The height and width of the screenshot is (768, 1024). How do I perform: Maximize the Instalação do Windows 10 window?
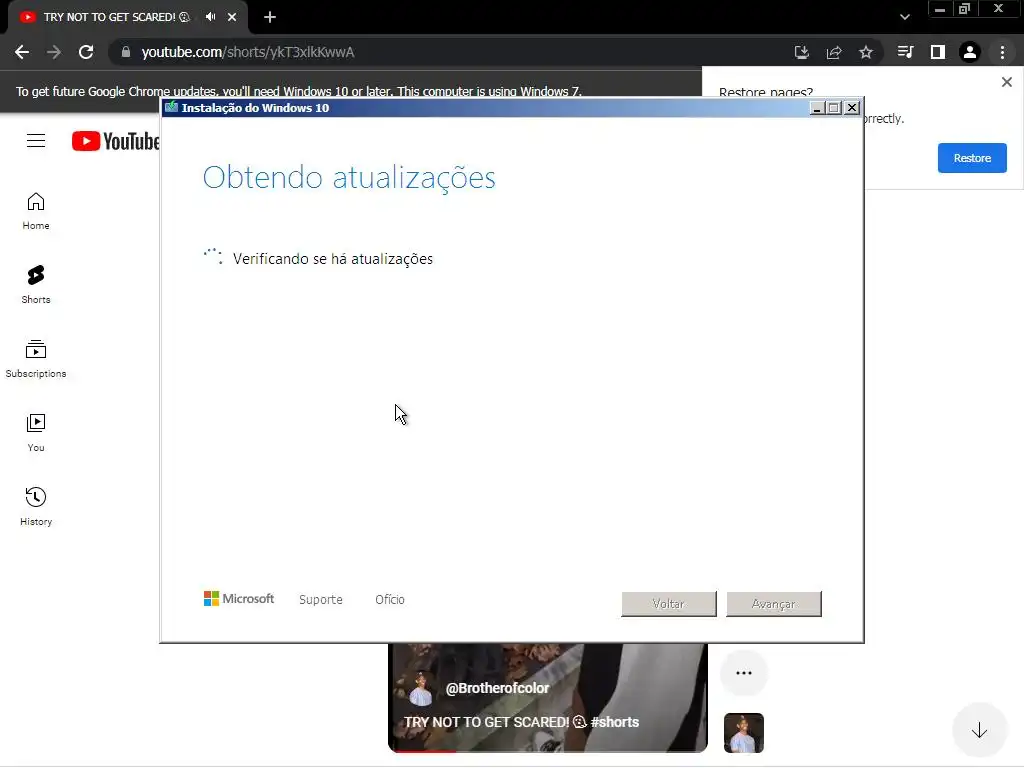pyautogui.click(x=834, y=108)
